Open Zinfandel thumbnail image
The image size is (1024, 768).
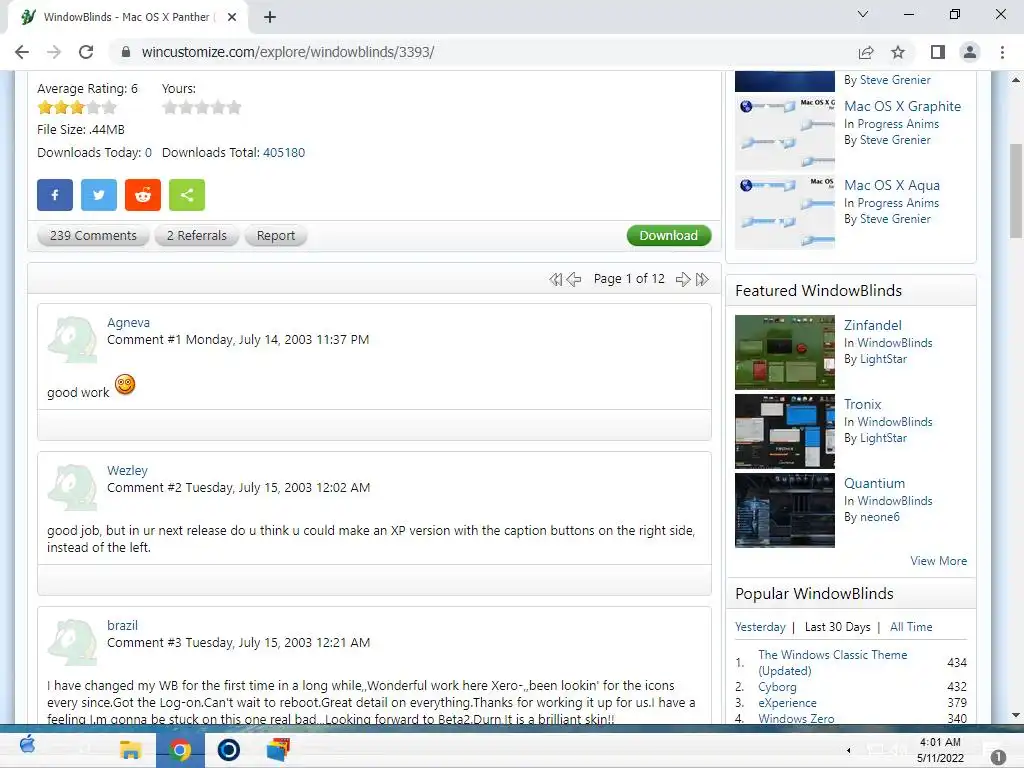coord(784,353)
